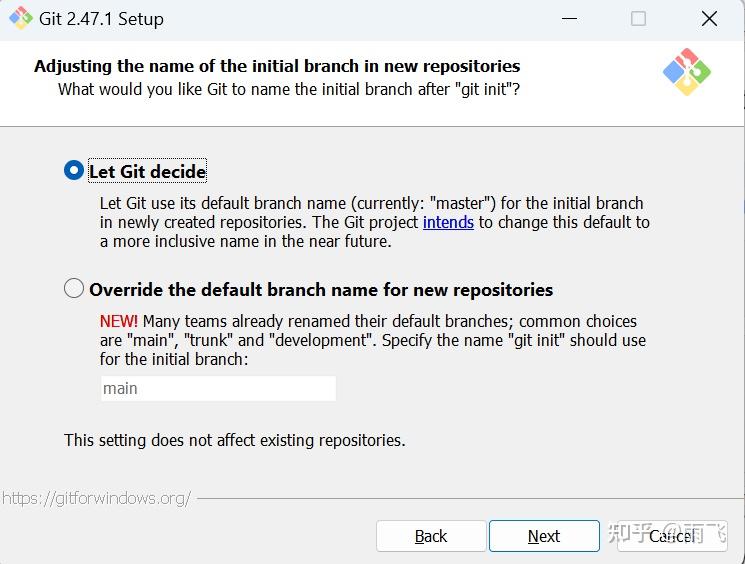The height and width of the screenshot is (564, 745).
Task: Choose the "Override the default branch name" radio option
Action: 74,289
